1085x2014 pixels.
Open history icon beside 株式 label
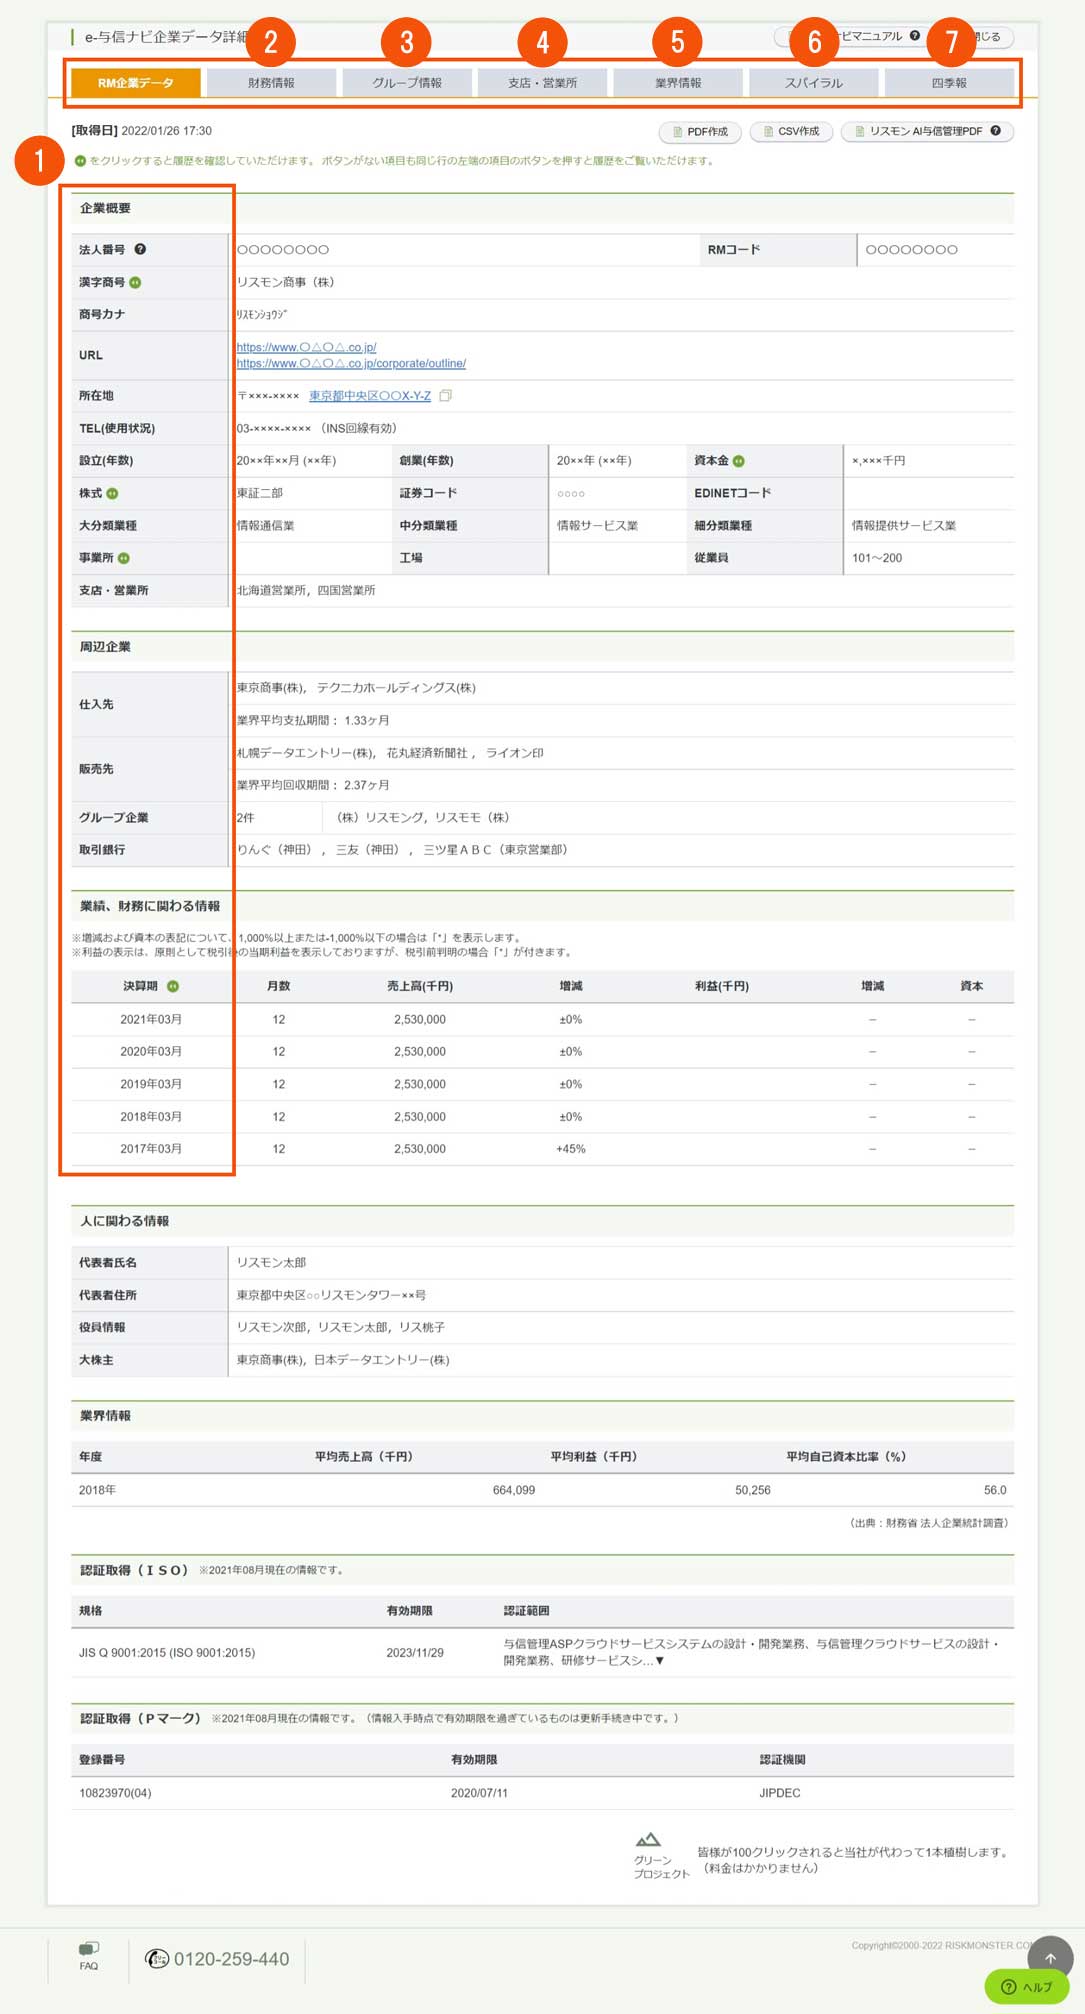(112, 494)
